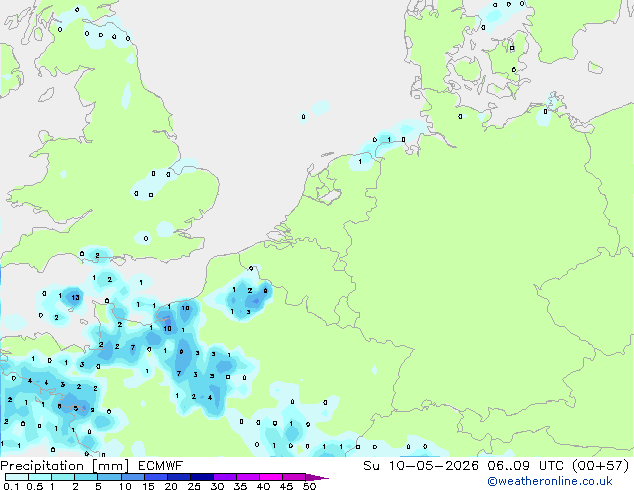Click the '0.5' legend scale label
Screen dimensions: 634x490
34,486
